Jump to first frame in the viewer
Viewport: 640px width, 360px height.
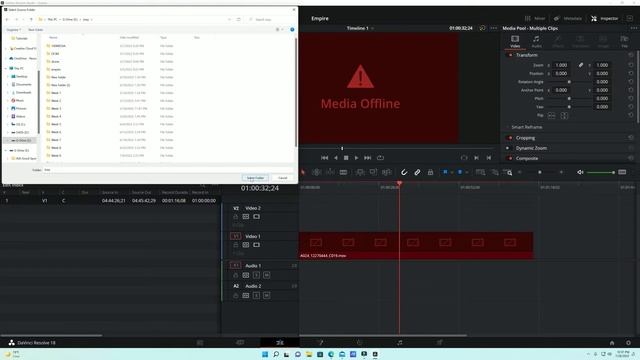click(324, 158)
